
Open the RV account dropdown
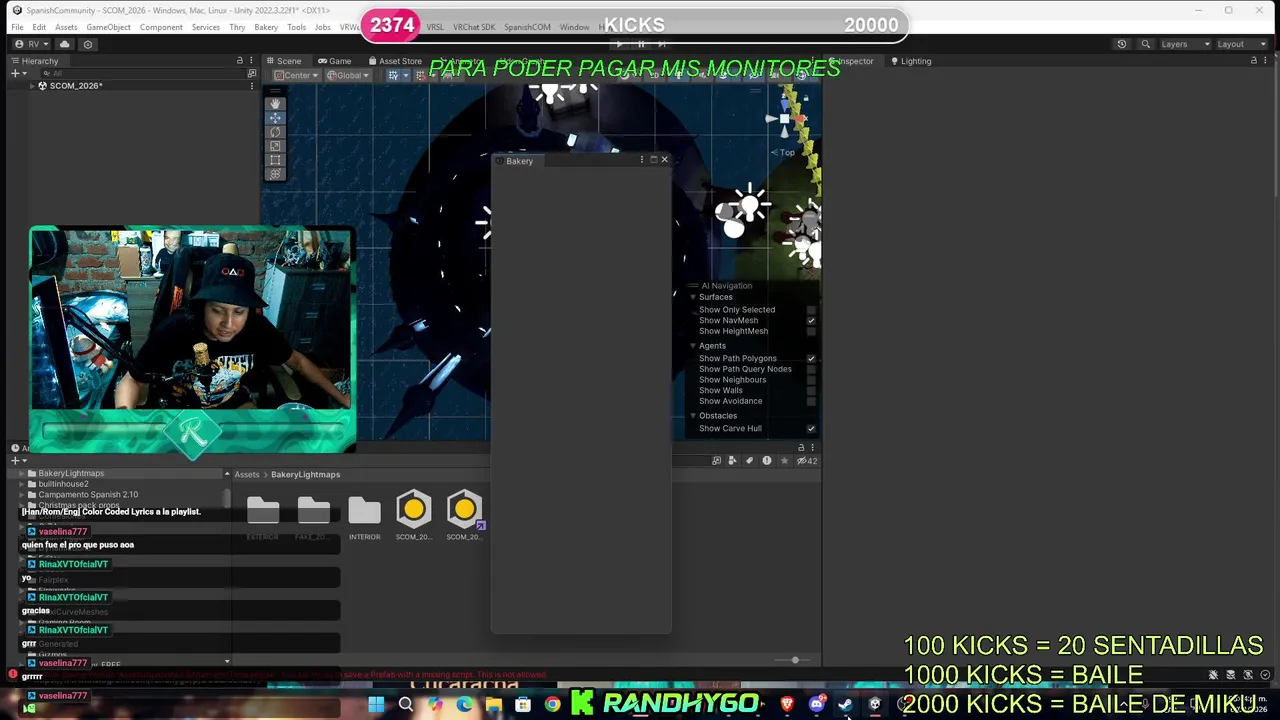[x=31, y=44]
